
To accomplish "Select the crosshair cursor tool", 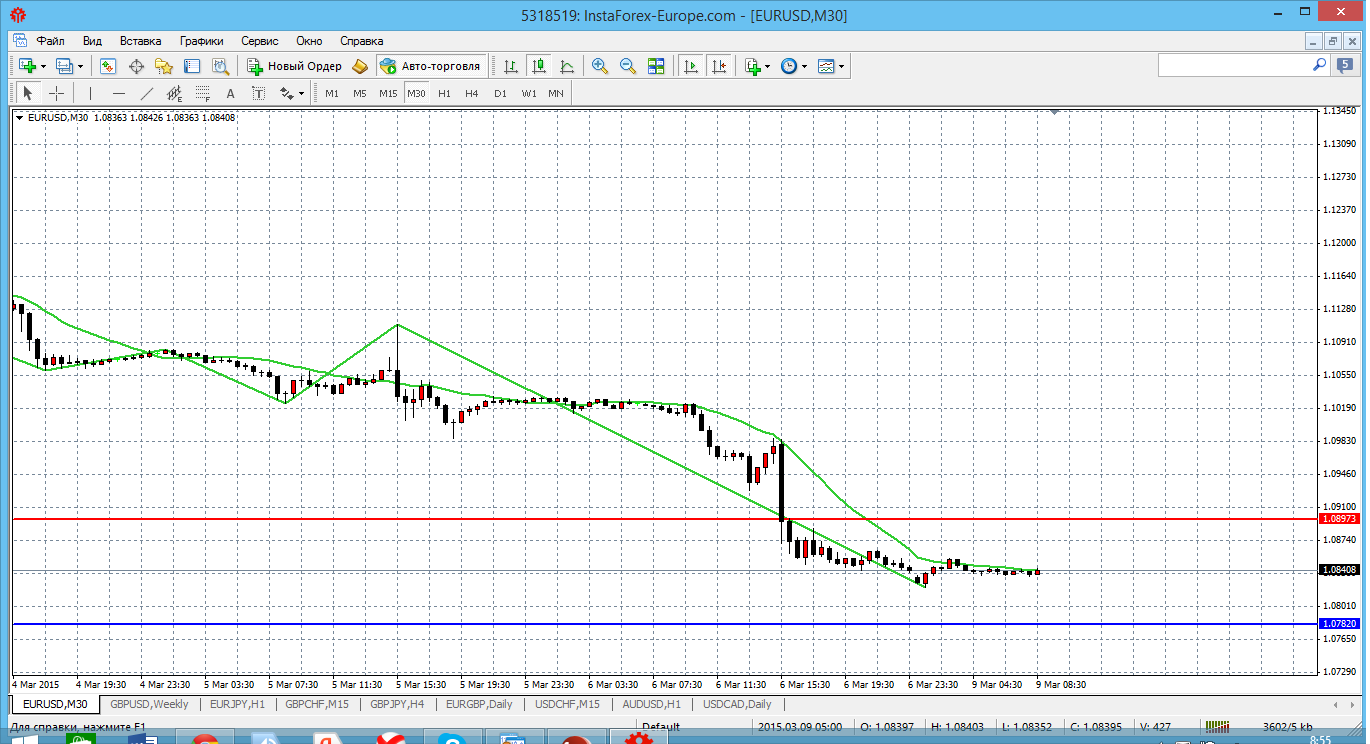I will tap(57, 93).
